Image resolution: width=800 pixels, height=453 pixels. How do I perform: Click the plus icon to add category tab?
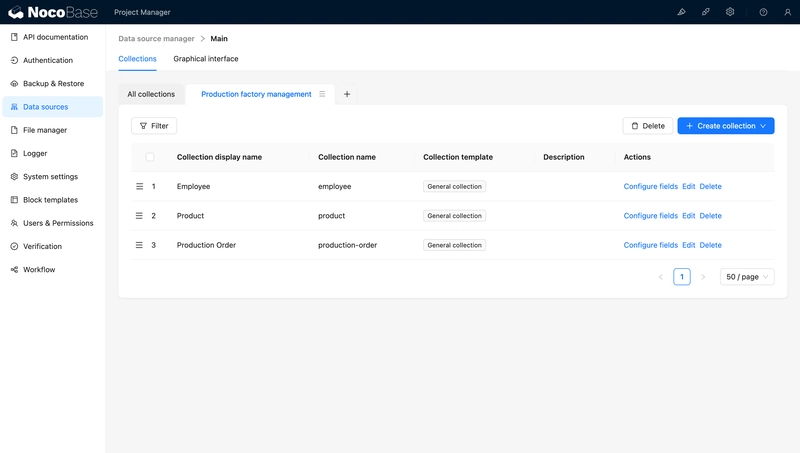tap(347, 94)
